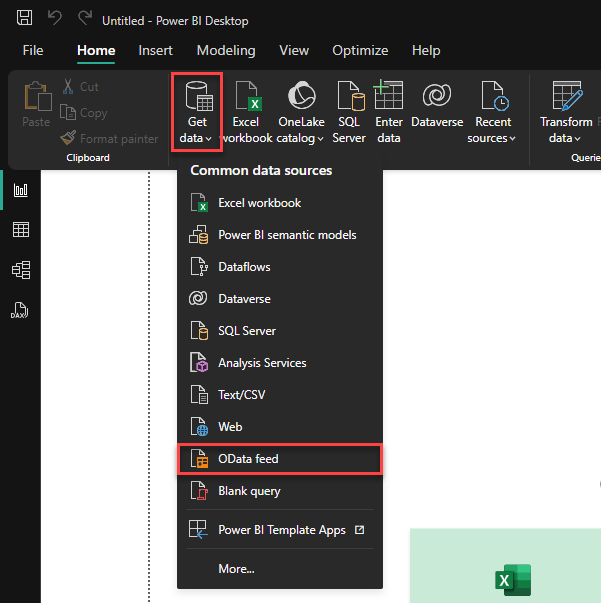Open Model view in left sidebar
The width and height of the screenshot is (601, 603).
[20, 270]
